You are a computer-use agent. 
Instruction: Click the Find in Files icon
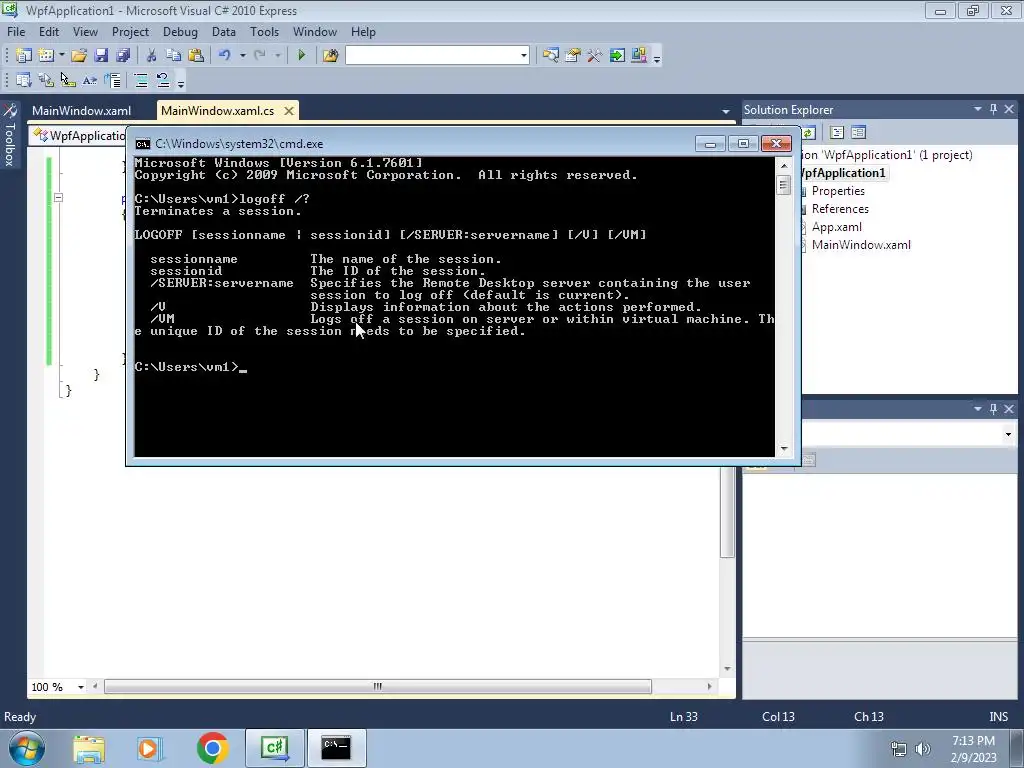pos(330,56)
